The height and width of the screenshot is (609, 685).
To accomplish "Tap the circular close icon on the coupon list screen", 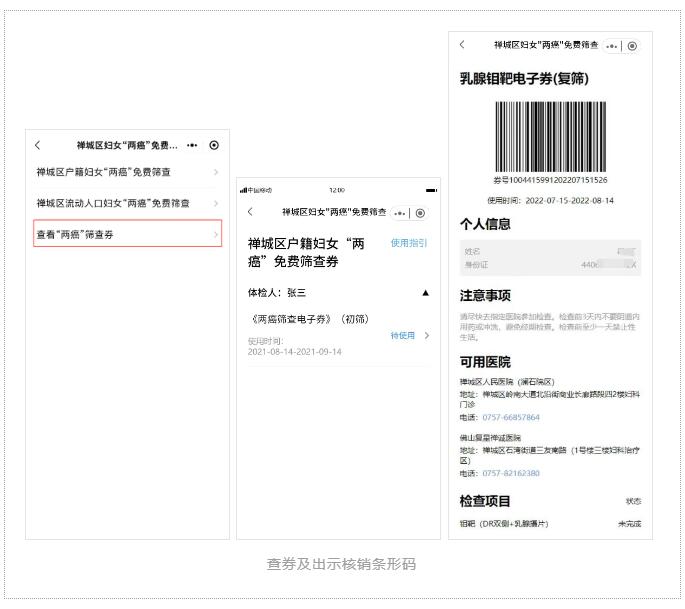I will [420, 213].
